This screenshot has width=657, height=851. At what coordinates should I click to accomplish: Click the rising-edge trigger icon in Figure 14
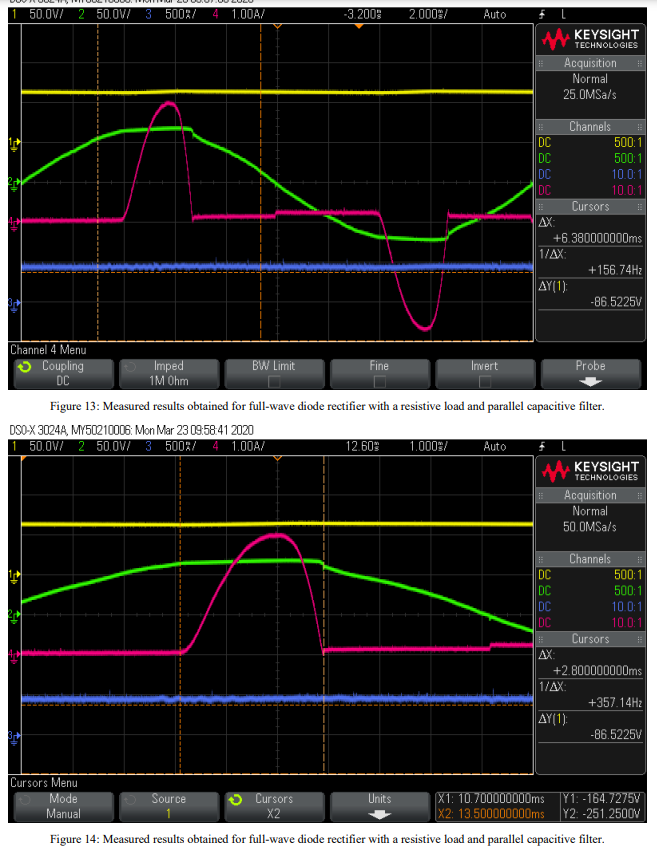[541, 447]
